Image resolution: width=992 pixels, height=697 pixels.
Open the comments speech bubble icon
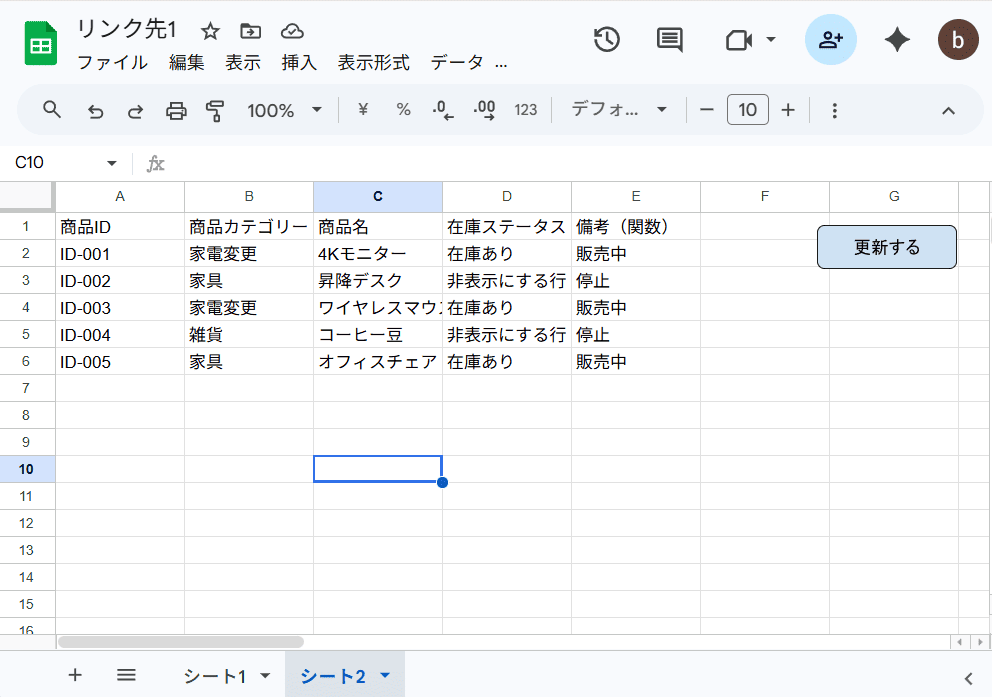[669, 40]
